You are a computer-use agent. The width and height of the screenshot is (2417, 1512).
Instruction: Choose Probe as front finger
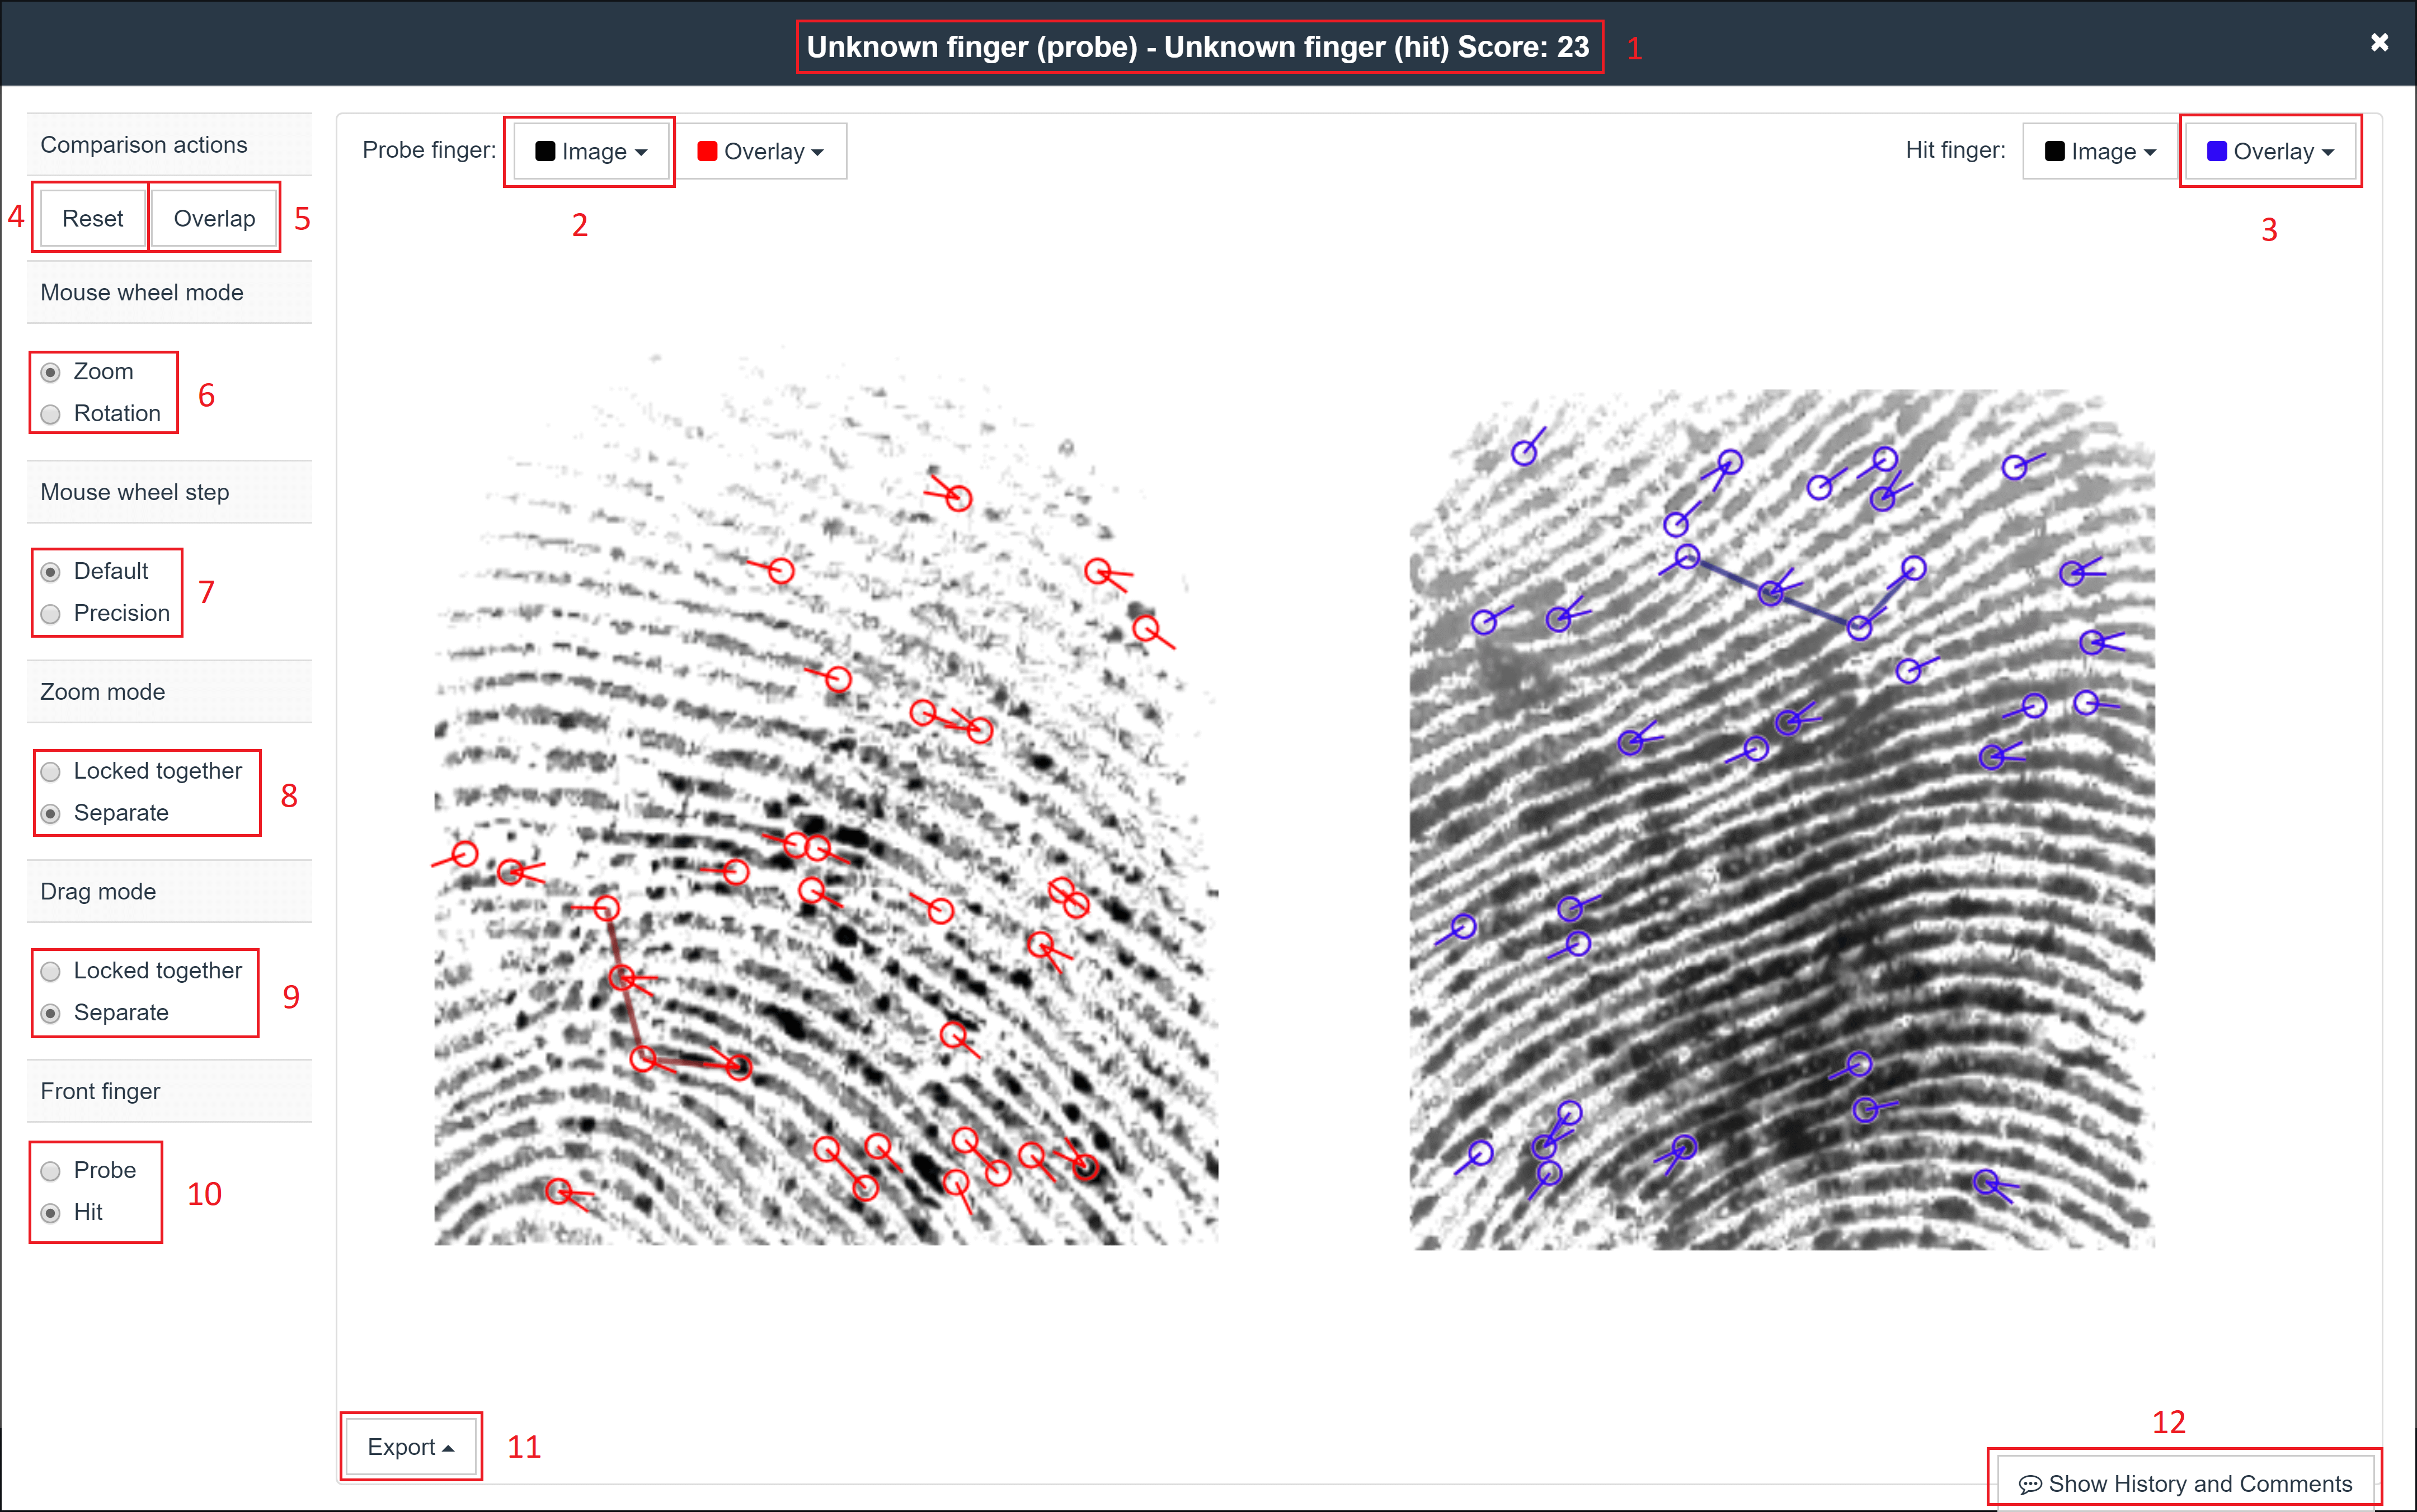pyautogui.click(x=51, y=1171)
